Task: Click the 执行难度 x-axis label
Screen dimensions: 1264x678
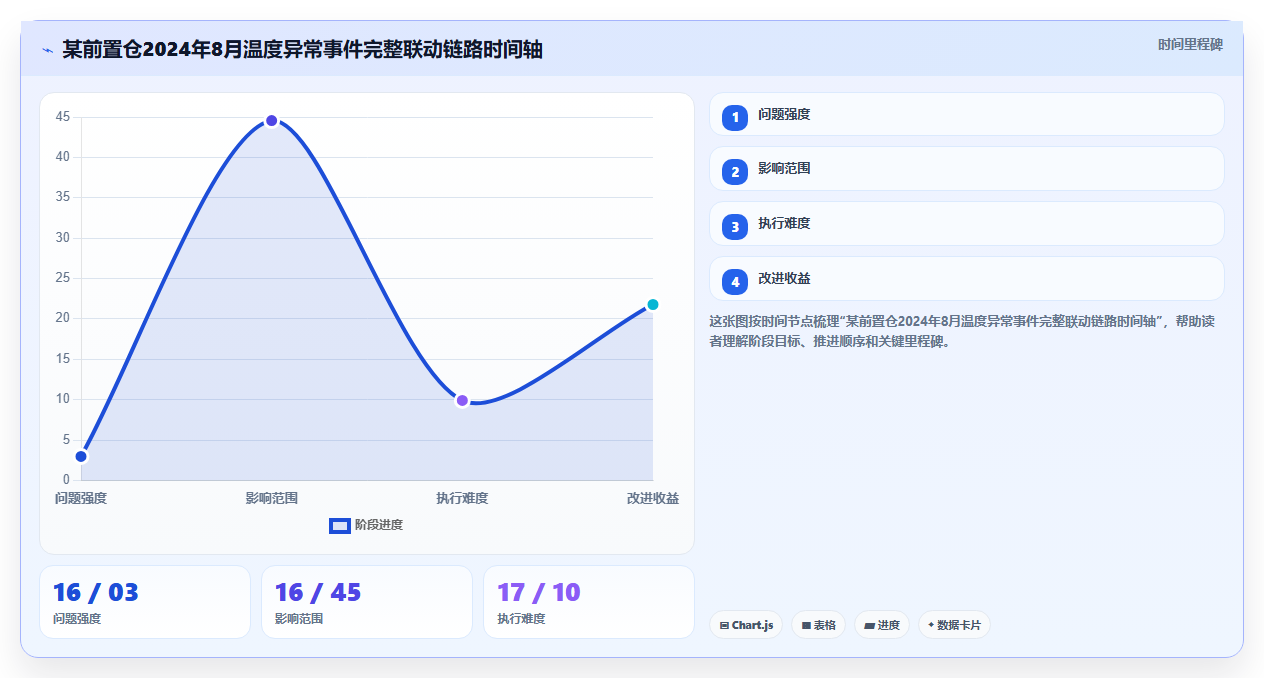Action: pyautogui.click(x=462, y=498)
